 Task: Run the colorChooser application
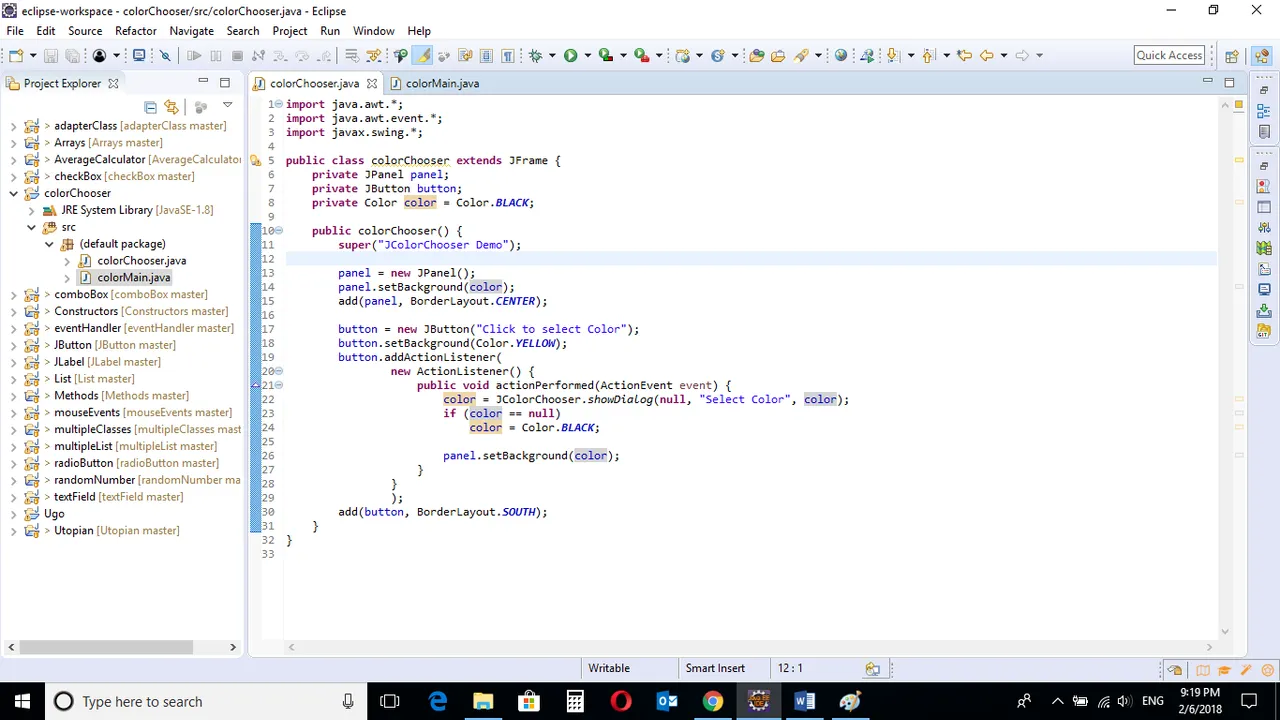coord(571,55)
